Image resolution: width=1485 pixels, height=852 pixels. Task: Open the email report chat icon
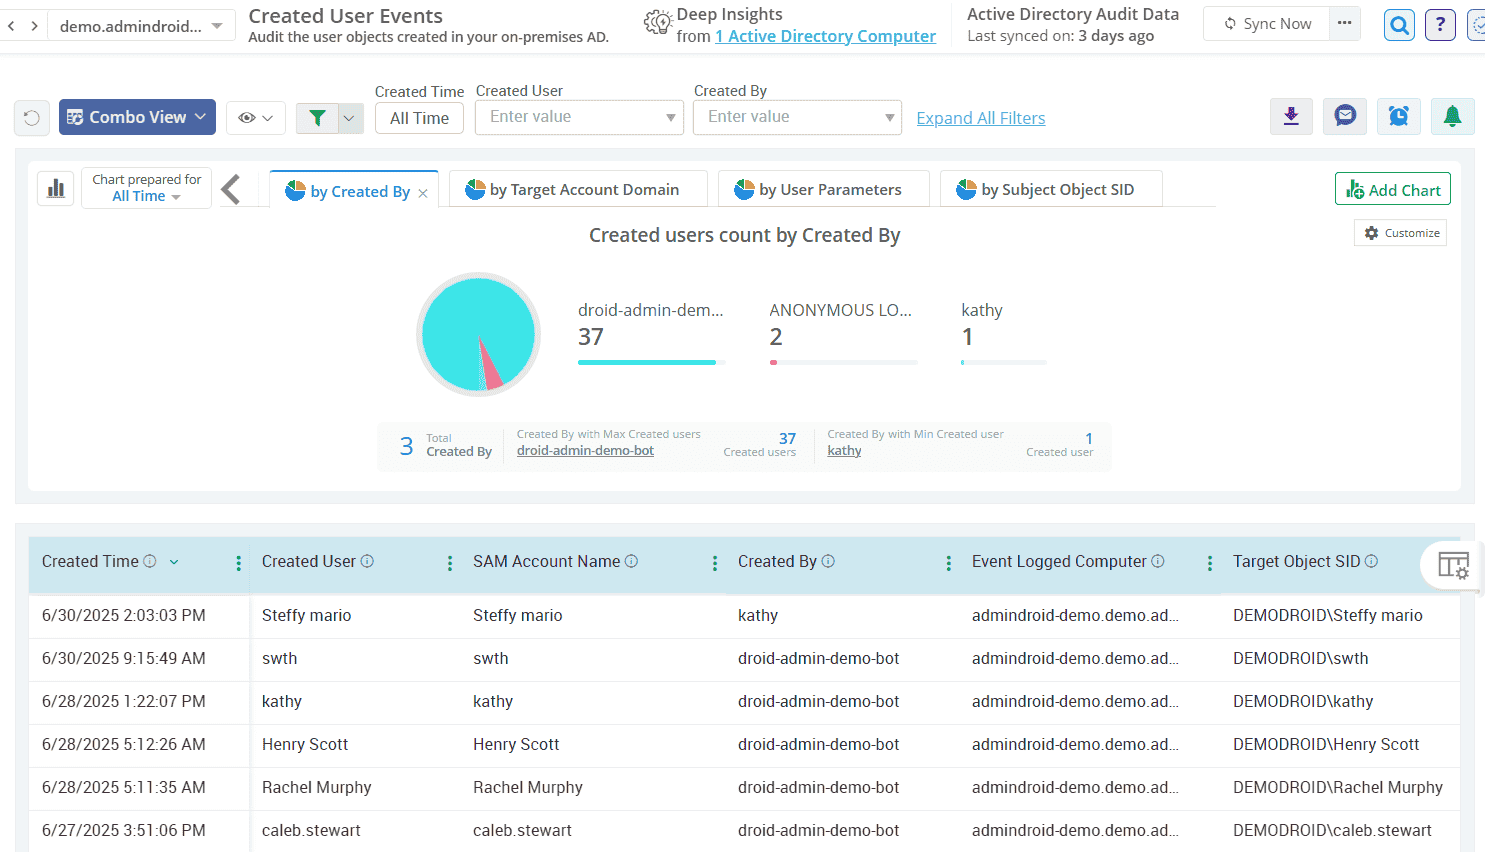click(x=1345, y=117)
